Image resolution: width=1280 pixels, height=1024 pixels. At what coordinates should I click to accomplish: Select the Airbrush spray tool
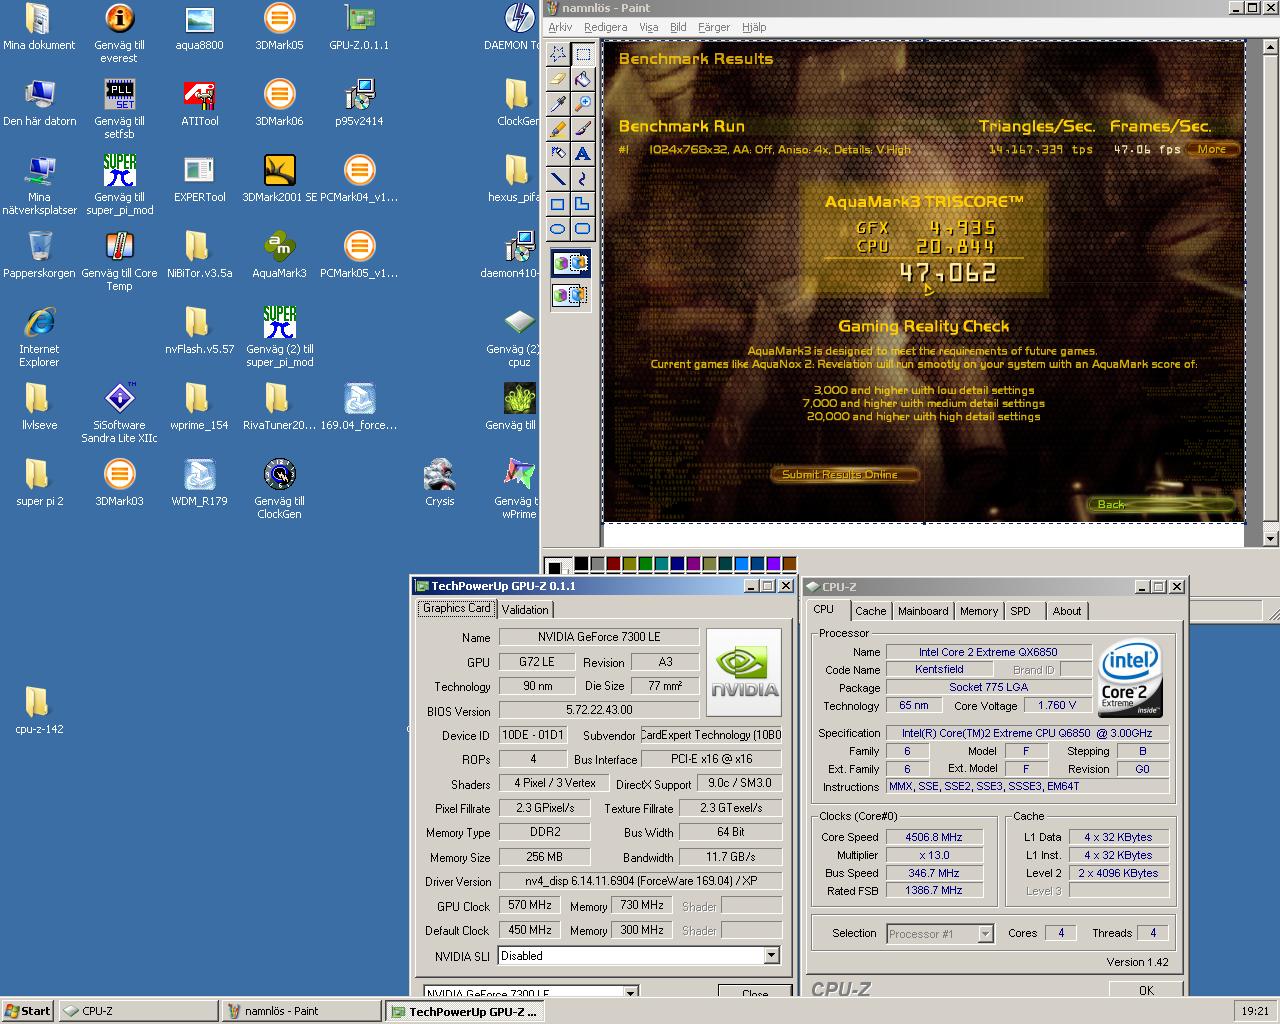(x=558, y=154)
